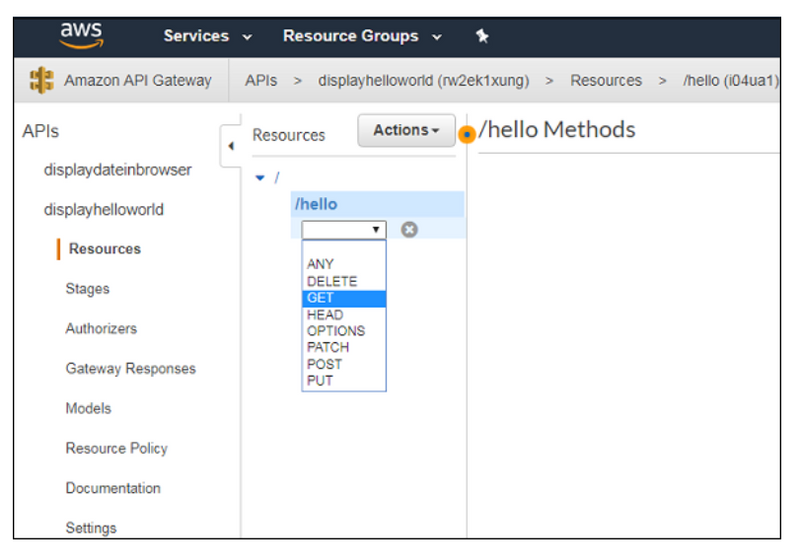Go to Stages in the sidebar
The image size is (800, 557).
pos(88,289)
